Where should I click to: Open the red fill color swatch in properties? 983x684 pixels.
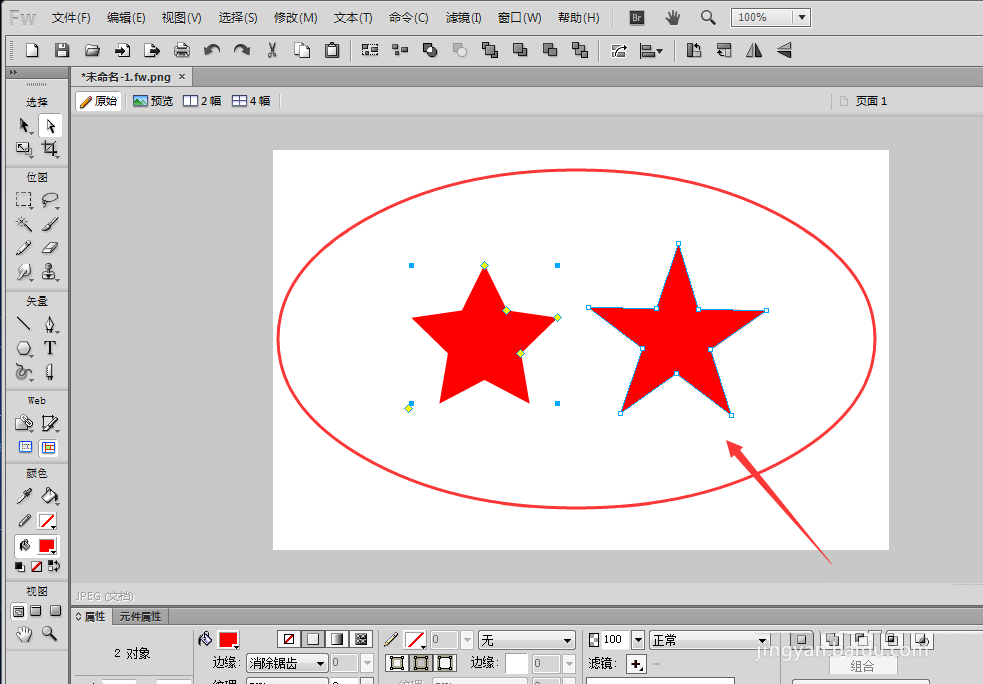click(228, 640)
